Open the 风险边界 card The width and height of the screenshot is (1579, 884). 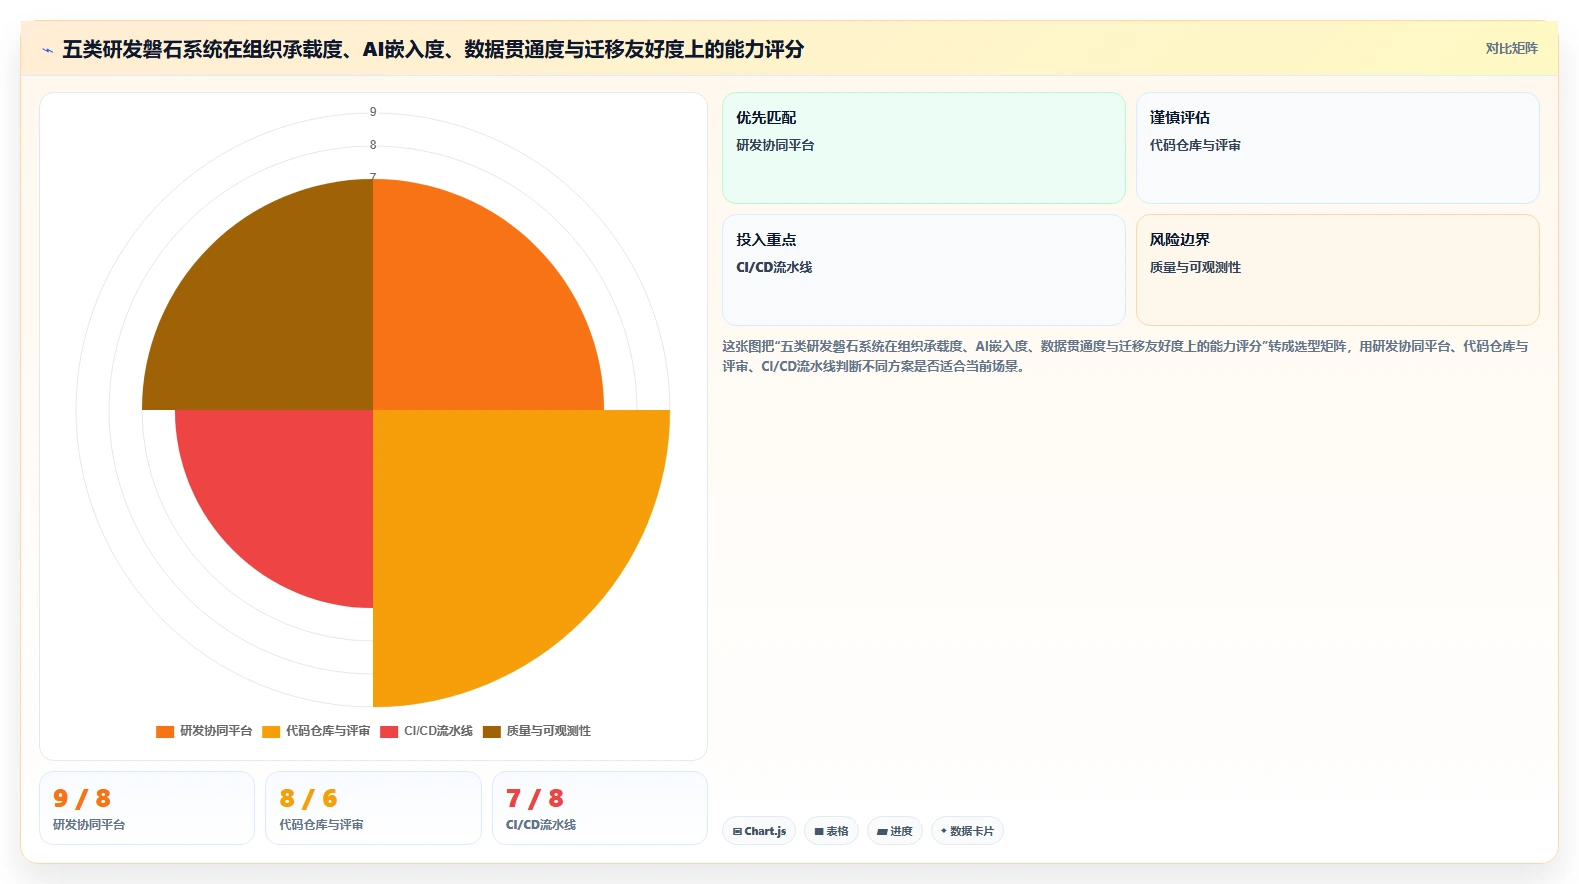1338,270
